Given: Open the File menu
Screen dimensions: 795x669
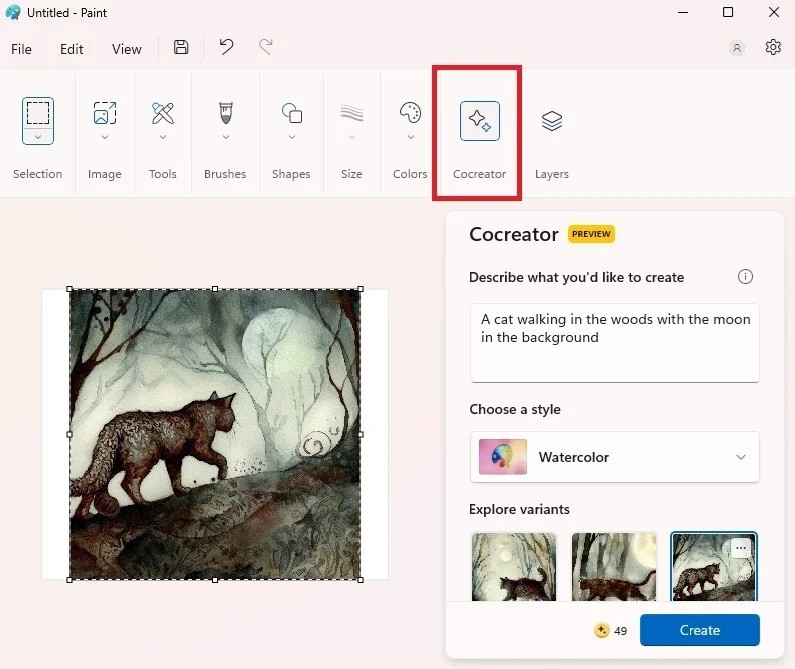Looking at the screenshot, I should point(21,49).
